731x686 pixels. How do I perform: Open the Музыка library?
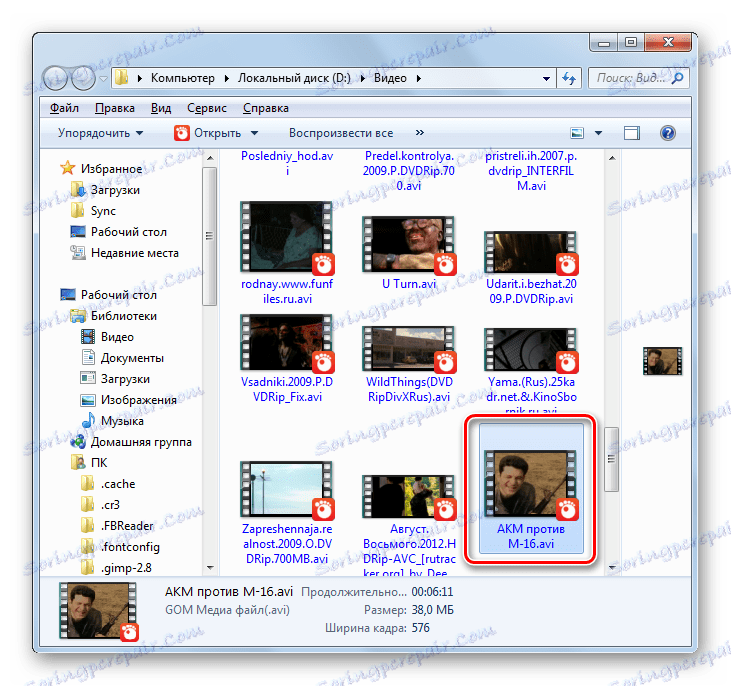pyautogui.click(x=112, y=421)
